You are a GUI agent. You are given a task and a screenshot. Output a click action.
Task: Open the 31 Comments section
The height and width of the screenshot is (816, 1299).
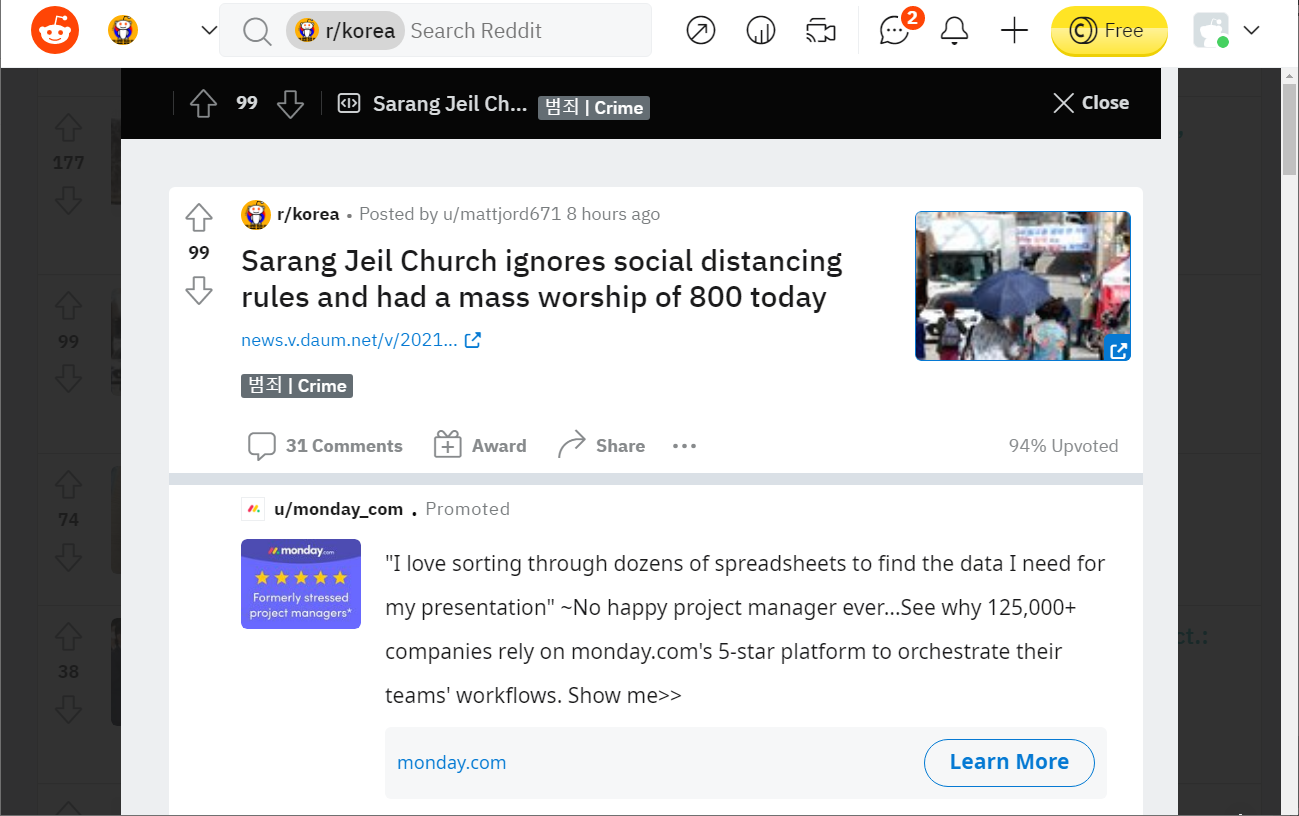(325, 446)
